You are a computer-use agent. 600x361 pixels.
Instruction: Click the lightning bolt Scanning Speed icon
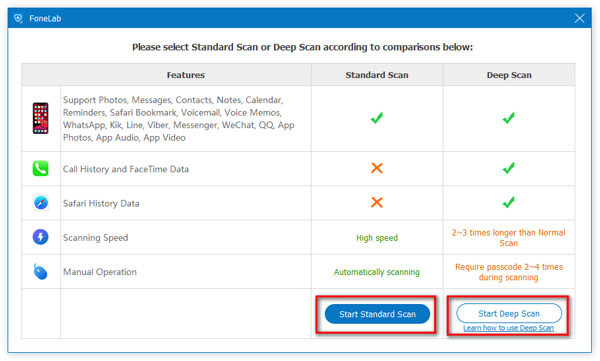click(x=41, y=237)
